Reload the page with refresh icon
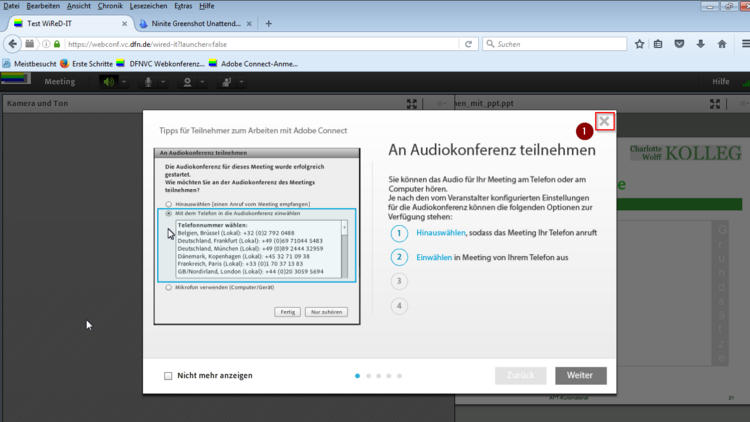Viewport: 750px width, 422px height. 468,44
